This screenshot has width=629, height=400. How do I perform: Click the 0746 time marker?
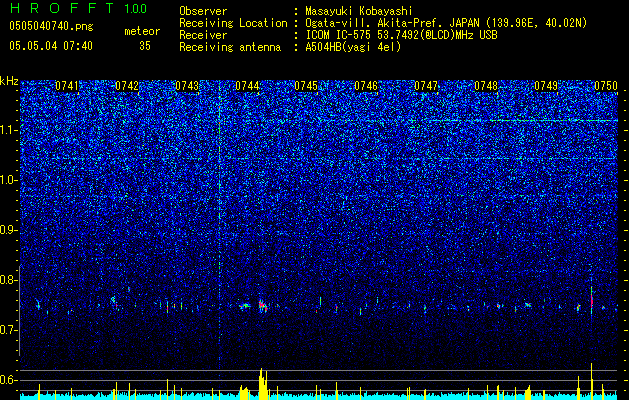pos(366,86)
